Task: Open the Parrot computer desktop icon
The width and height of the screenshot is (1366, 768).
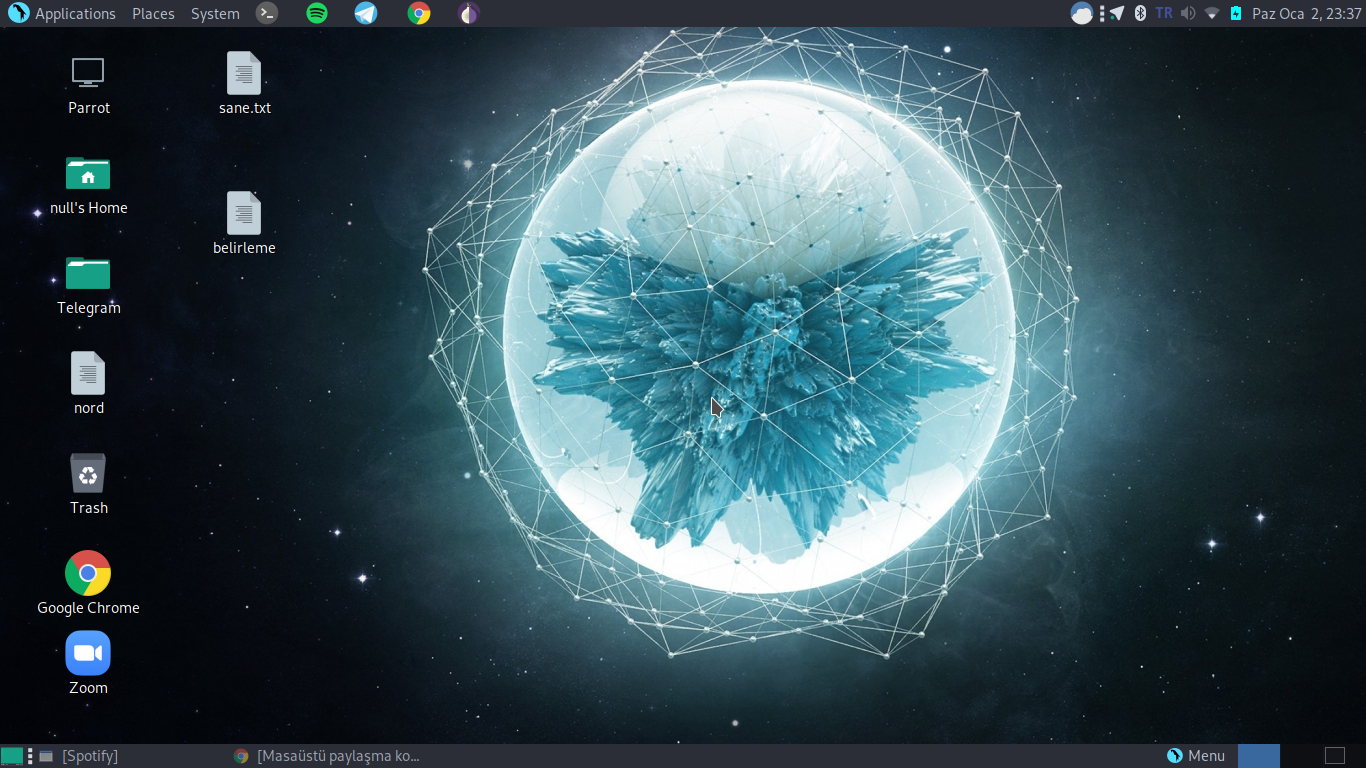Action: 88,73
